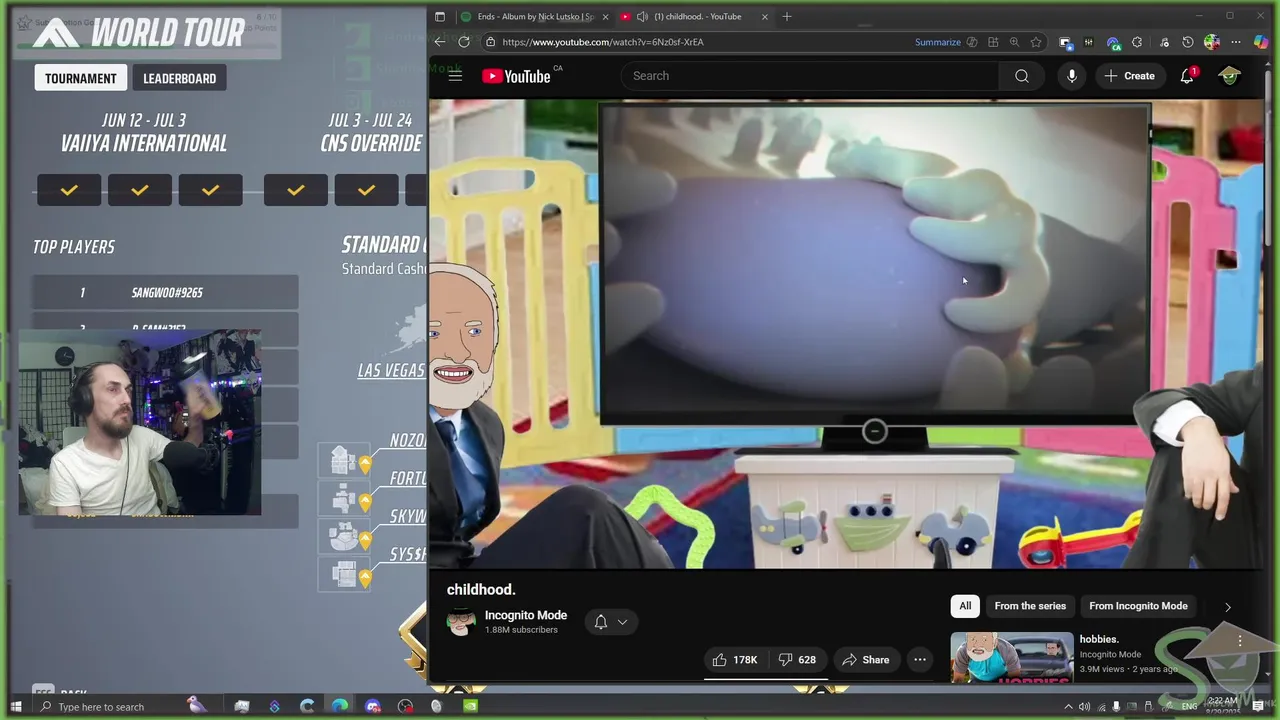Click the Create button on YouTube
1280x720 pixels.
pos(1129,76)
